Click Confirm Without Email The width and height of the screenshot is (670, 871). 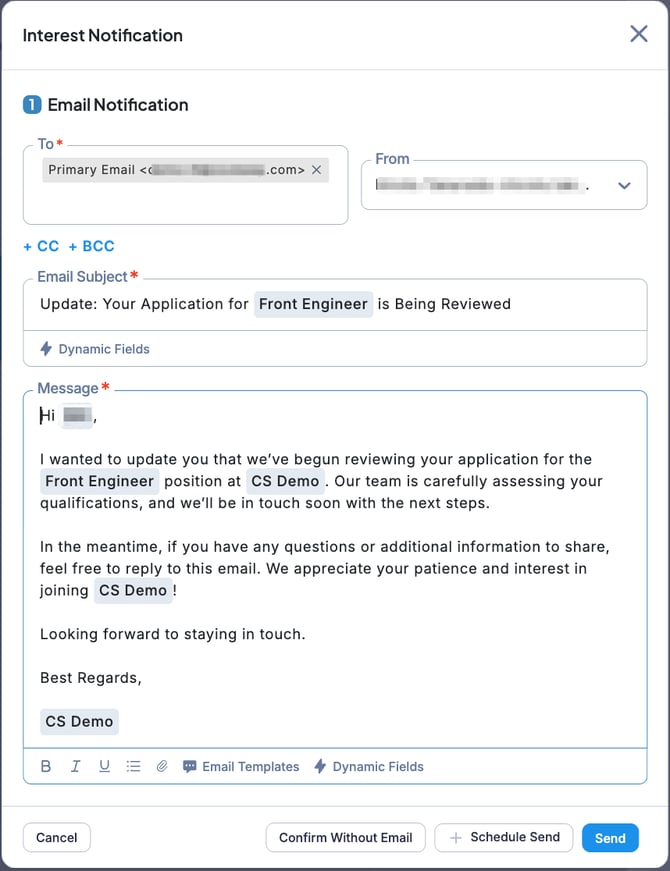(x=345, y=838)
